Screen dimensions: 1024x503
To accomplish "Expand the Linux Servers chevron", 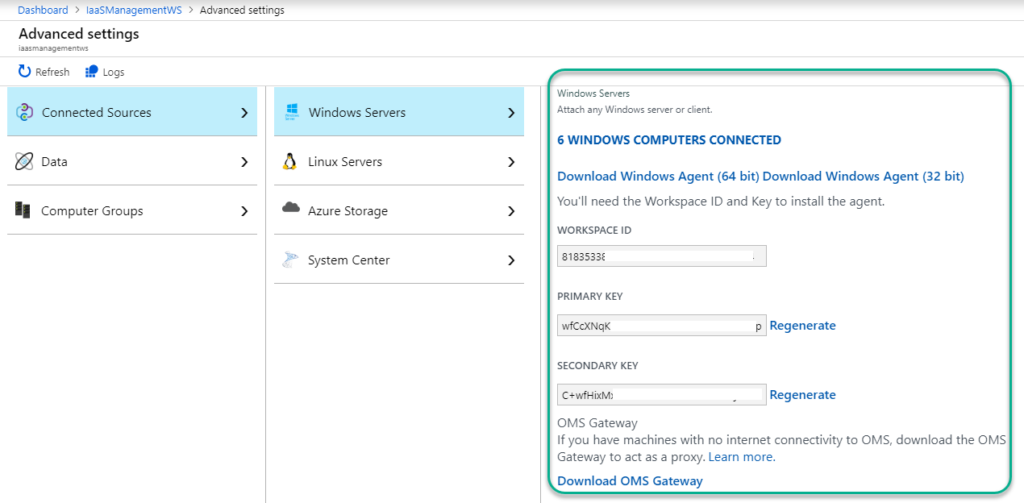I will click(511, 162).
